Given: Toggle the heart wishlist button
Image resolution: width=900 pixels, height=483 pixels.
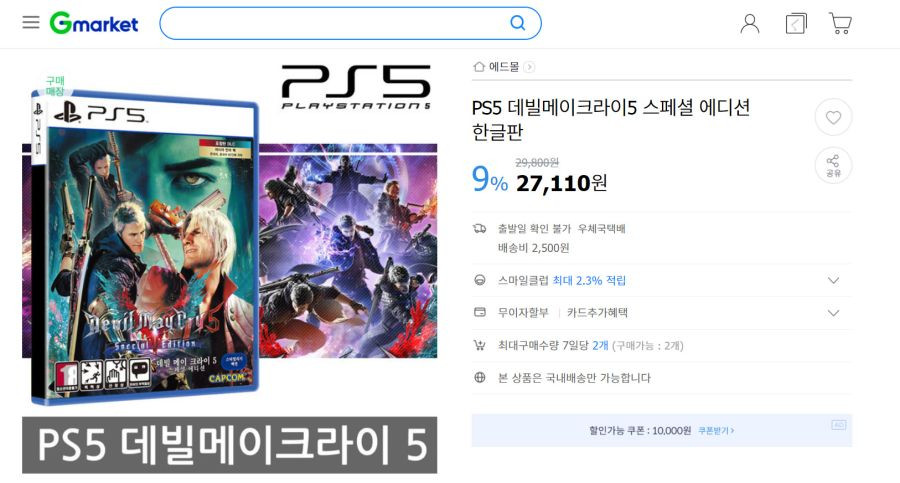Looking at the screenshot, I should coord(833,117).
